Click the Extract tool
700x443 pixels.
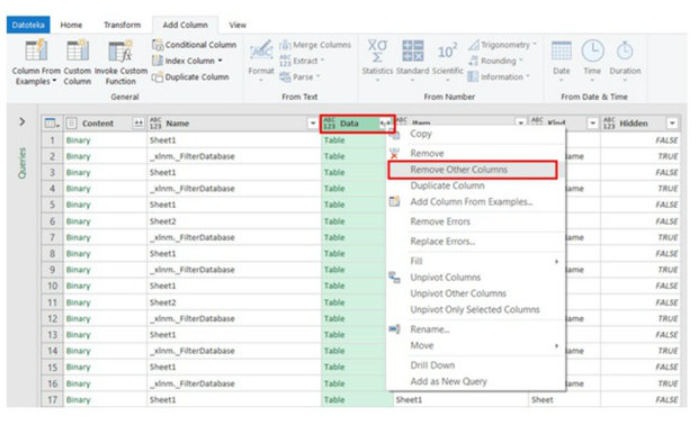click(x=302, y=61)
